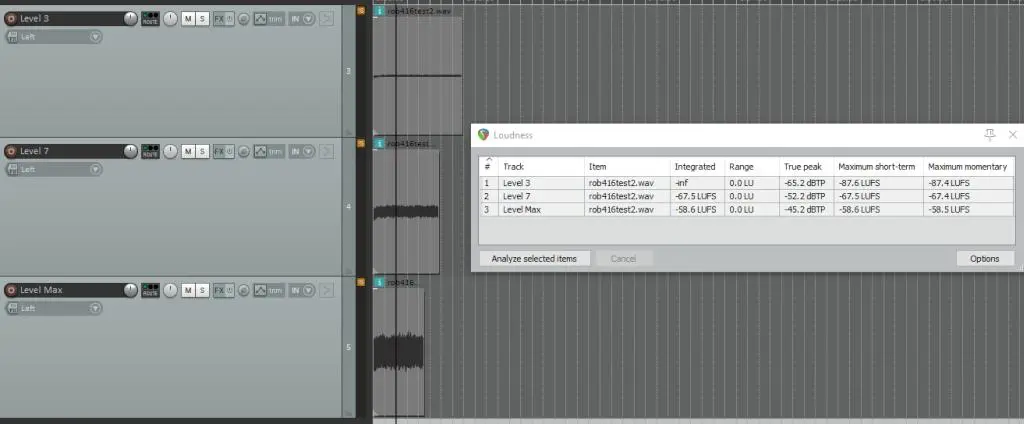Open the Left input dropdown on Level 3
The width and height of the screenshot is (1024, 424).
point(95,37)
